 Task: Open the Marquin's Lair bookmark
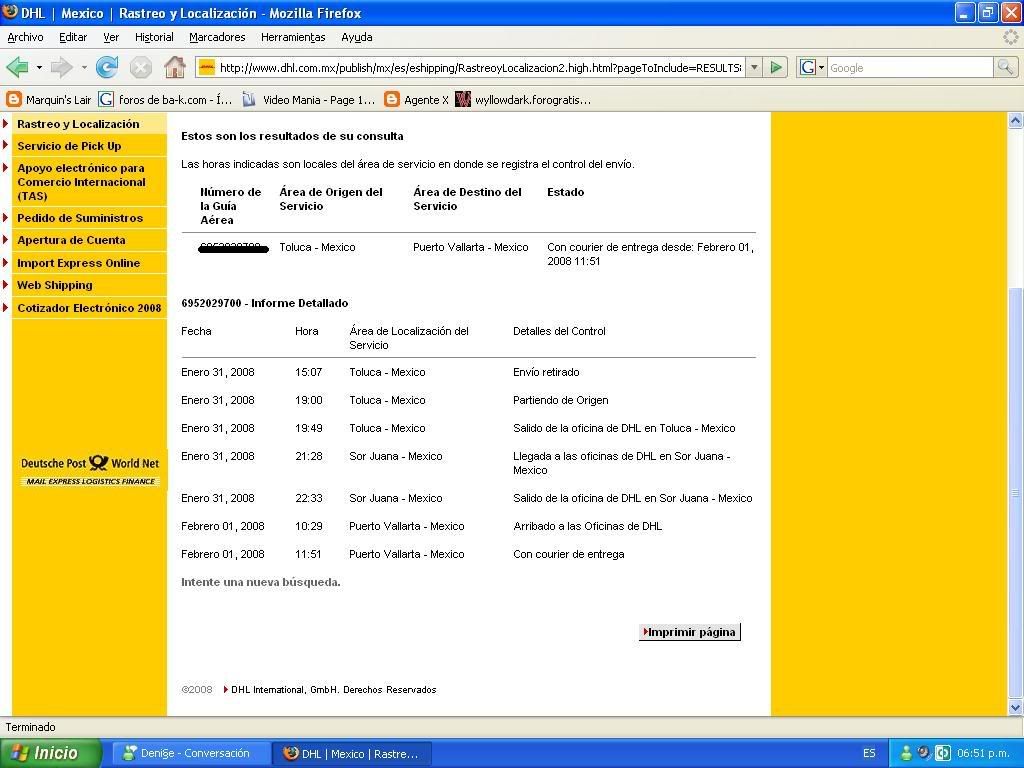pyautogui.click(x=49, y=99)
